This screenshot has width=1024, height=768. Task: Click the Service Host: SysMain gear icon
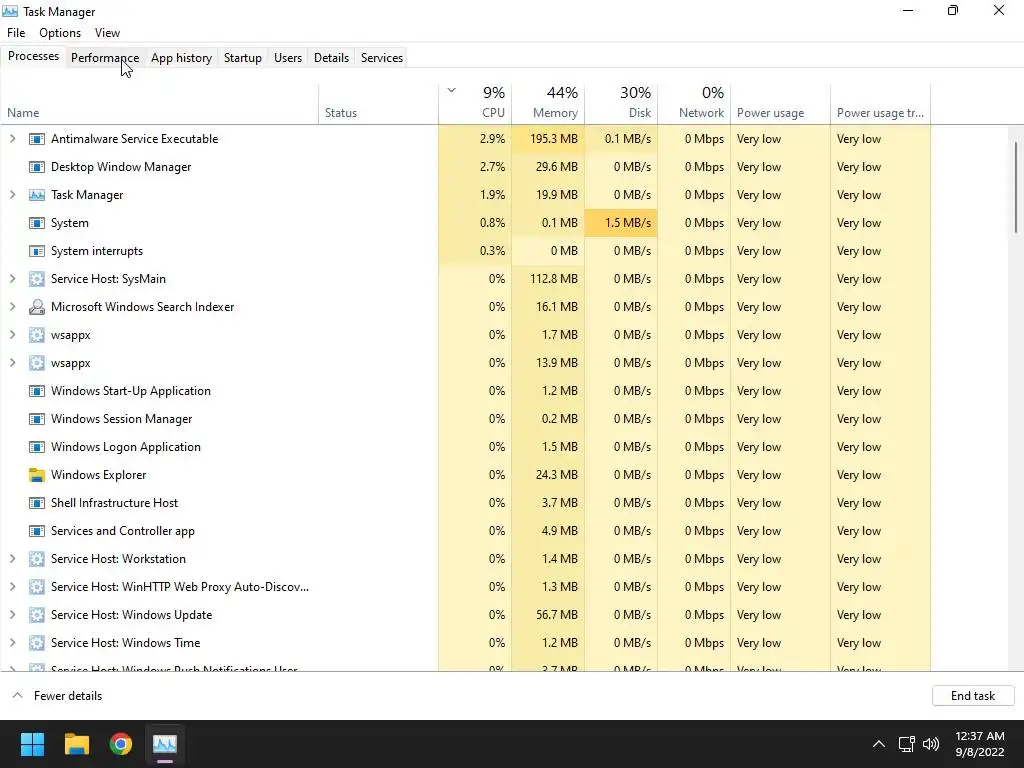tap(37, 279)
